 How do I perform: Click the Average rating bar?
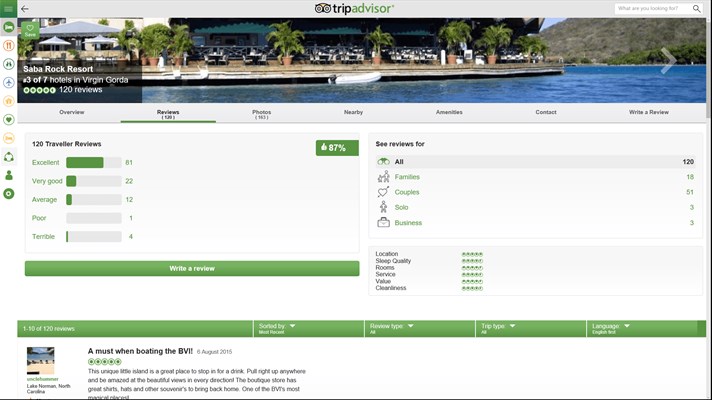click(94, 200)
